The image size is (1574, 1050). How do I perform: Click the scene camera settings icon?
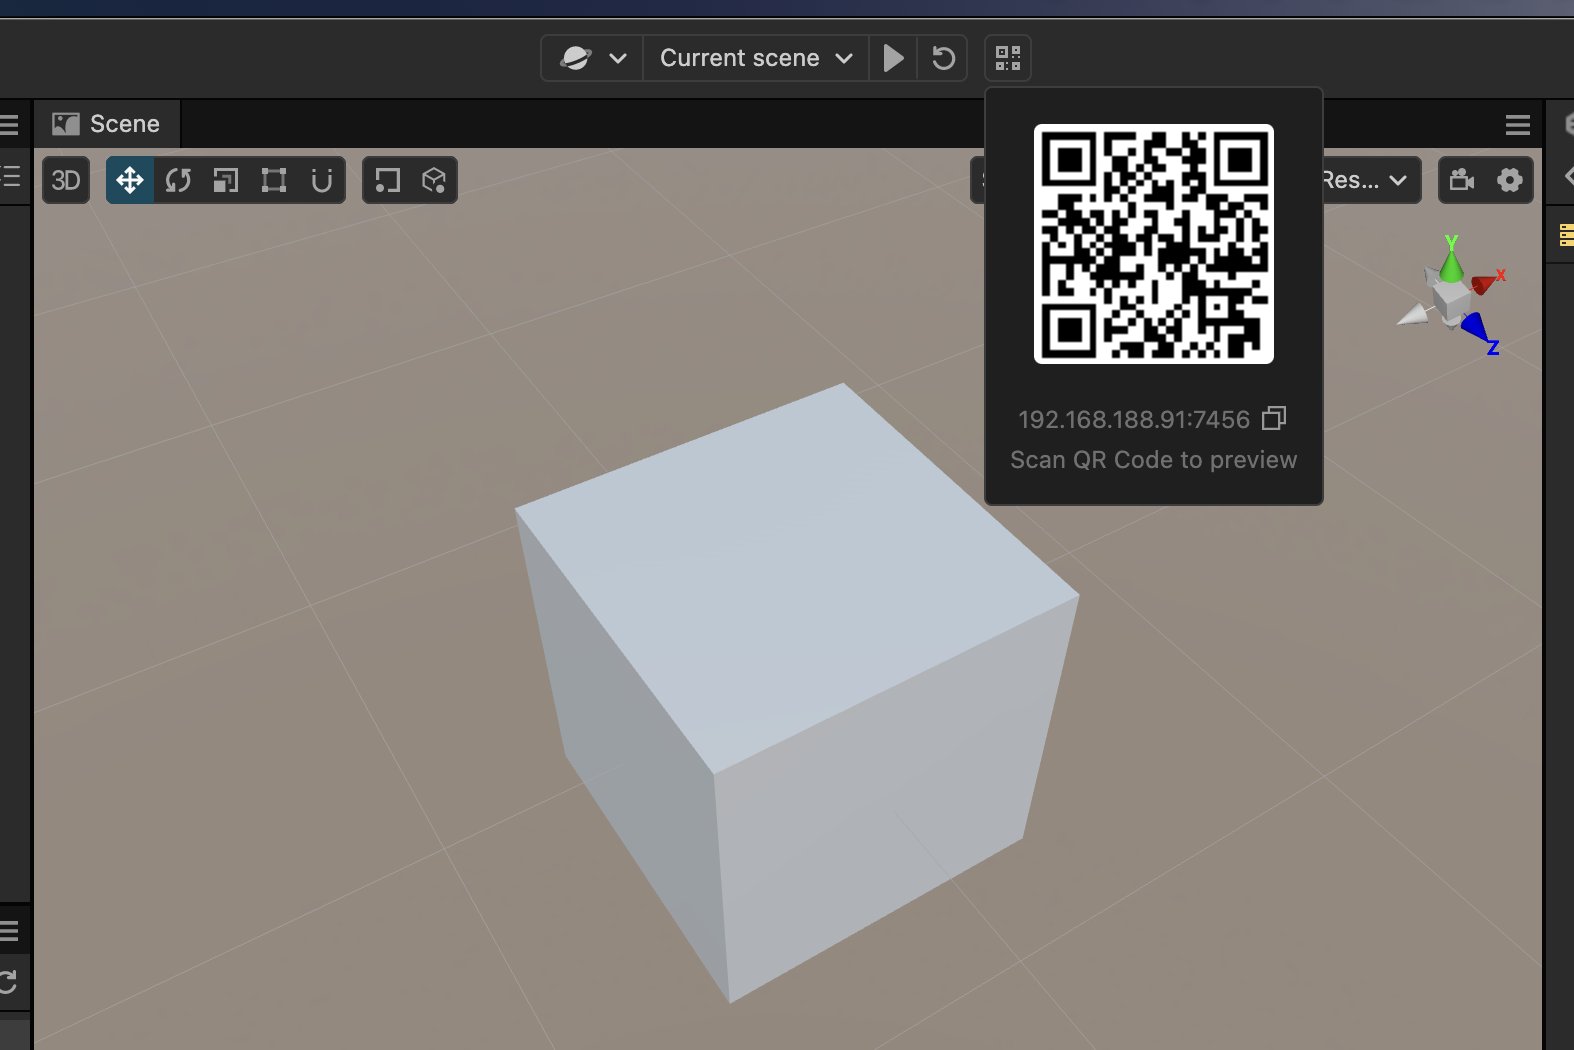1462,180
